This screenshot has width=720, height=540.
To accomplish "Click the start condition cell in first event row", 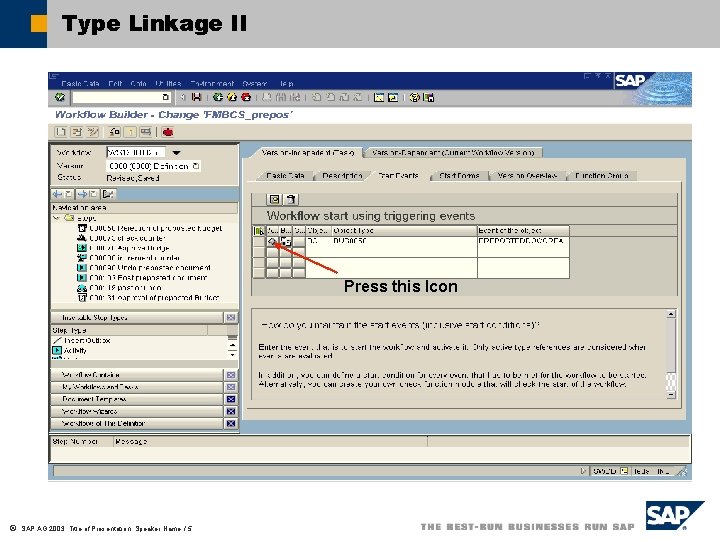I will [x=299, y=241].
